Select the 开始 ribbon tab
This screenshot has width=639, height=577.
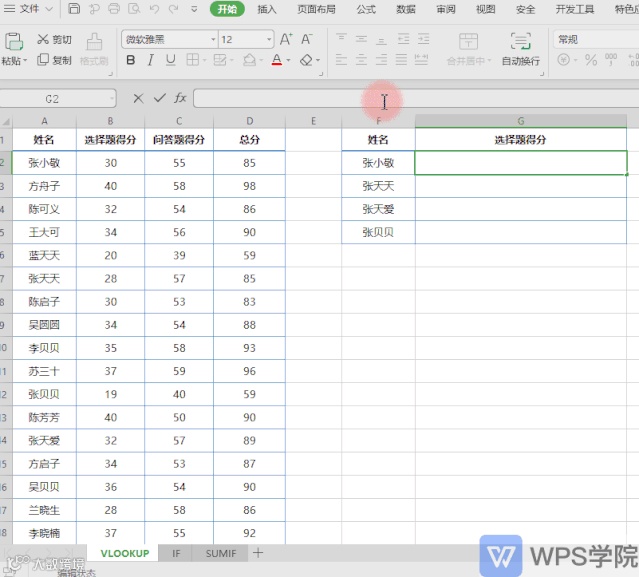[227, 9]
